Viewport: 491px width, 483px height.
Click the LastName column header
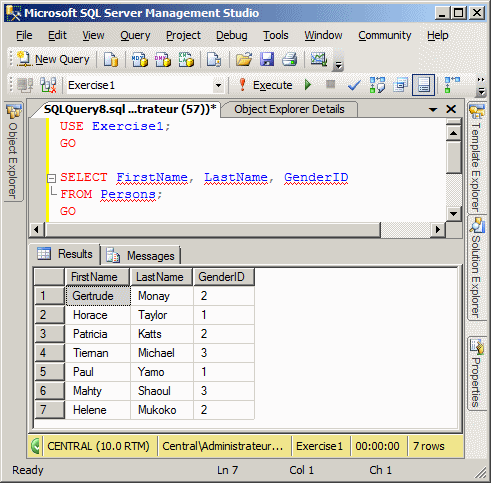pos(161,277)
